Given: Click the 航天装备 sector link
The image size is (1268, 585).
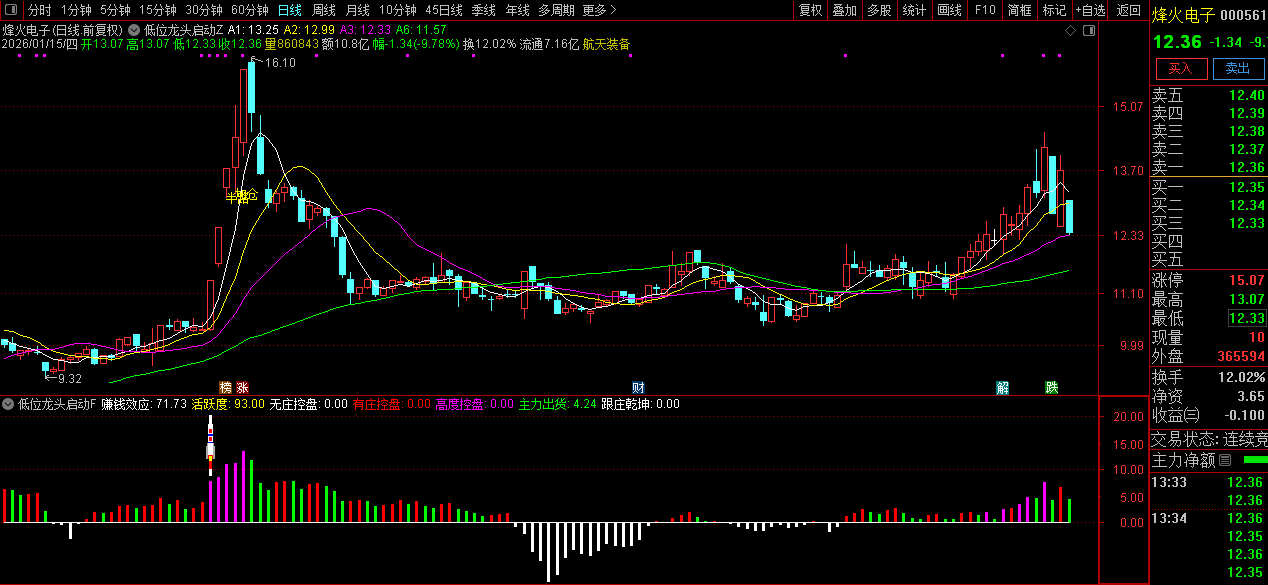Looking at the screenshot, I should point(607,44).
